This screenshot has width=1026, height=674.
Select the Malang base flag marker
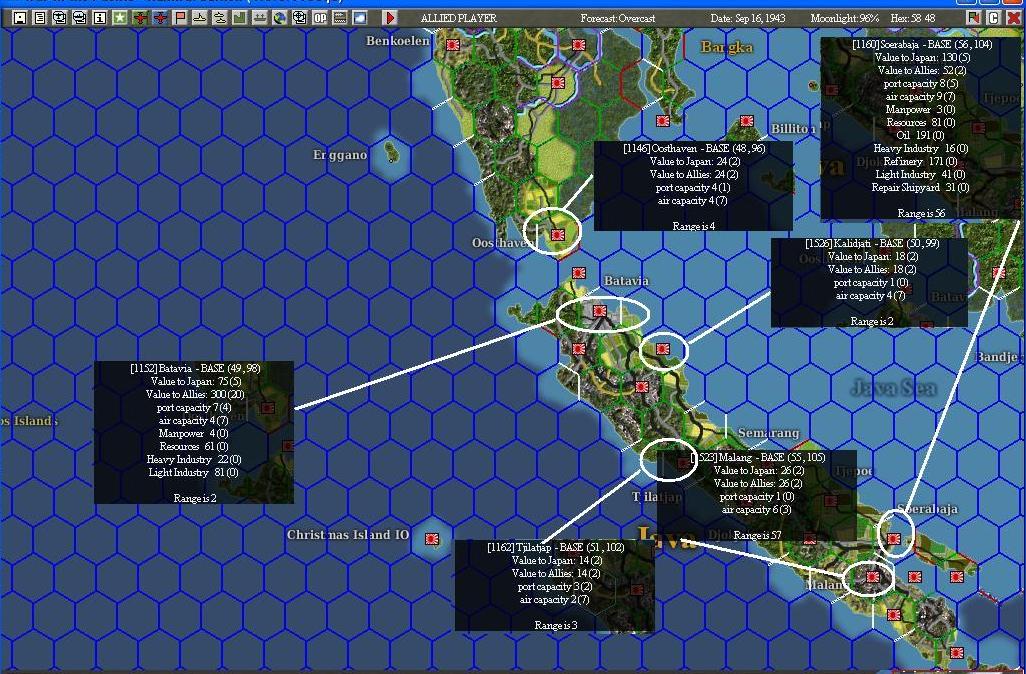click(x=873, y=576)
